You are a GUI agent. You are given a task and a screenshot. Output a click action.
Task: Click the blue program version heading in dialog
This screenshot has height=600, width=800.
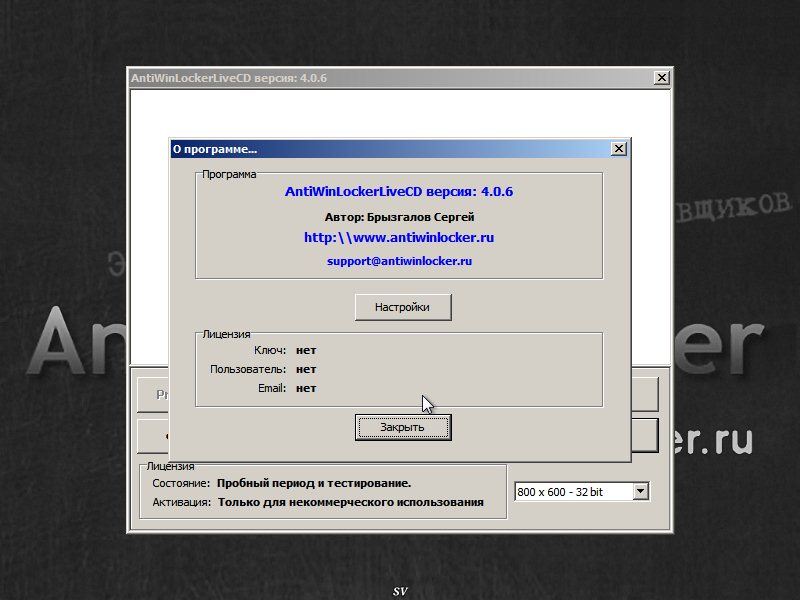399,191
